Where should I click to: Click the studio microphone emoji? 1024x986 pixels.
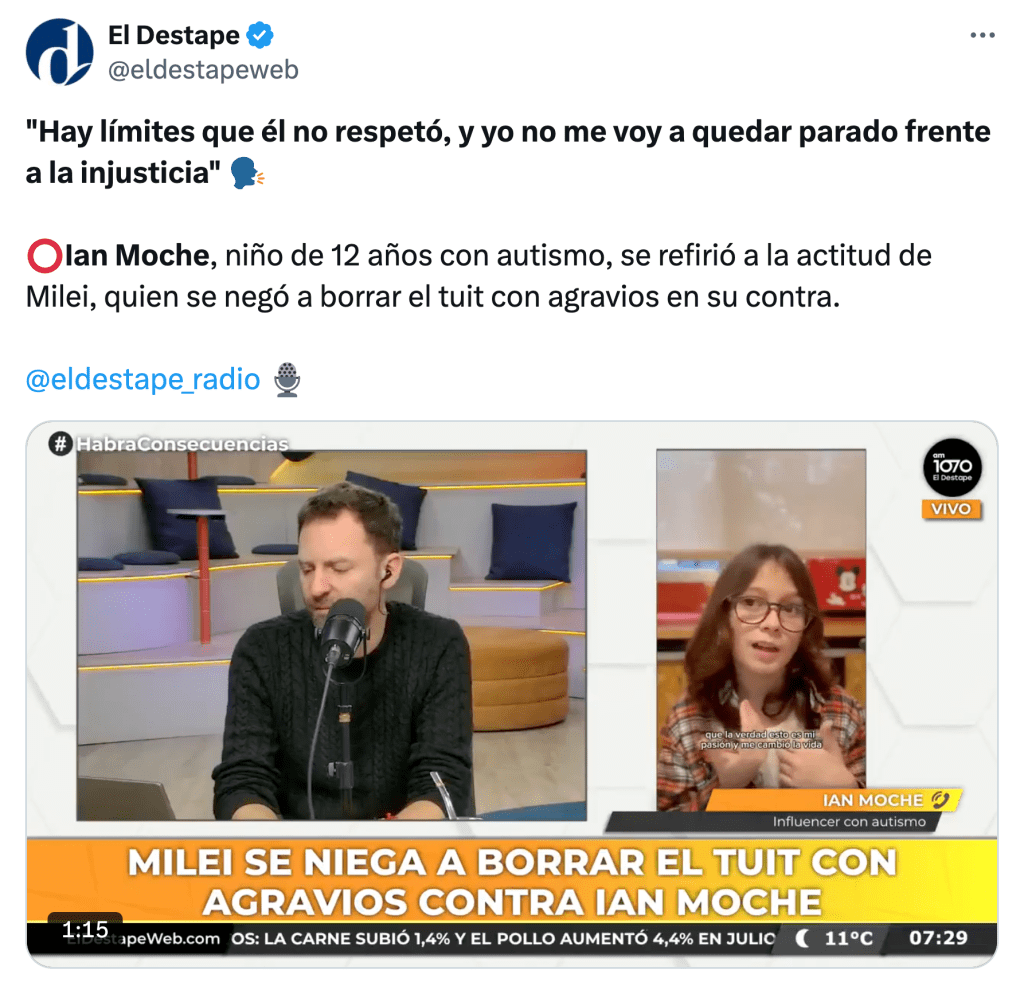click(287, 379)
